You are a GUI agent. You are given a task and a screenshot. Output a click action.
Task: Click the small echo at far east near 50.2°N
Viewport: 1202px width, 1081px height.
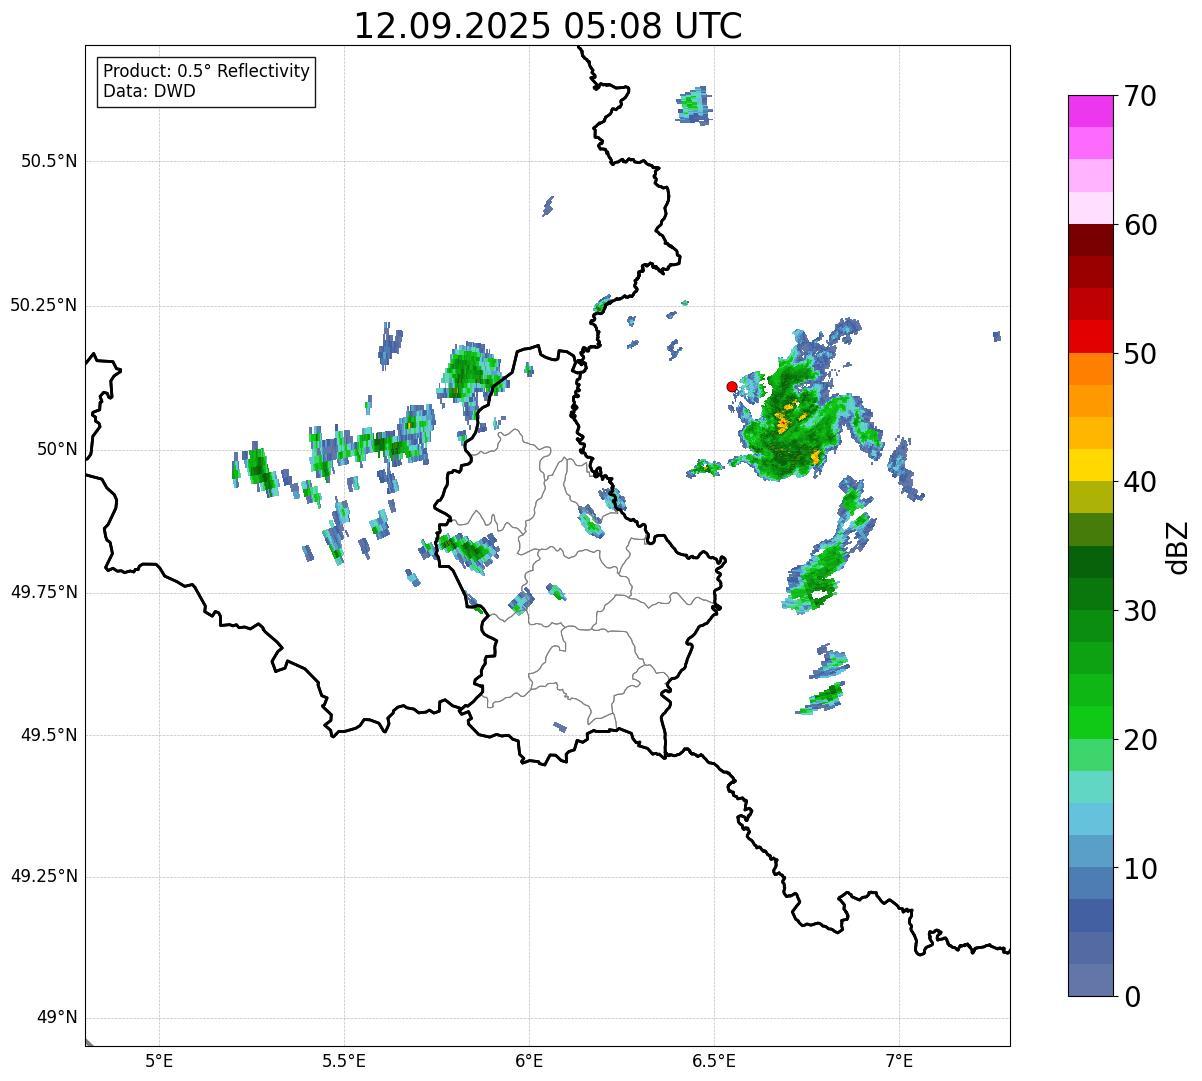[997, 336]
